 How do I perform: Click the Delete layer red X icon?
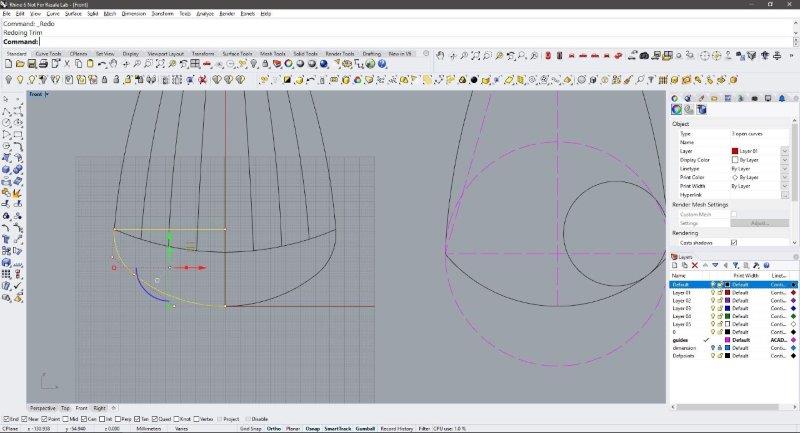696,265
